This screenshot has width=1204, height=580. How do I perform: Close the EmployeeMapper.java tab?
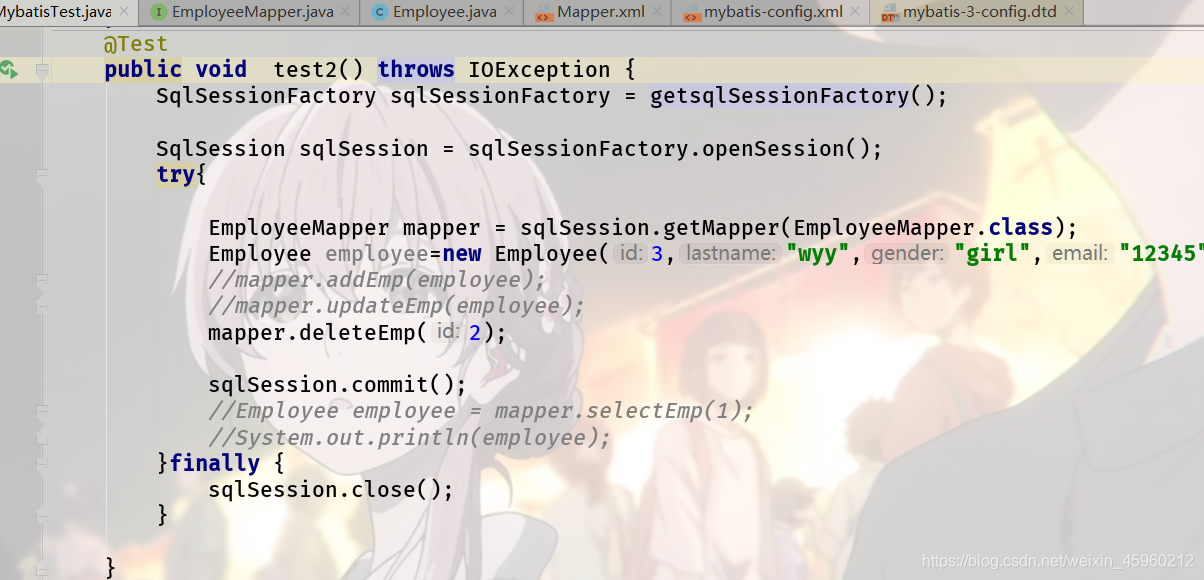pyautogui.click(x=347, y=13)
